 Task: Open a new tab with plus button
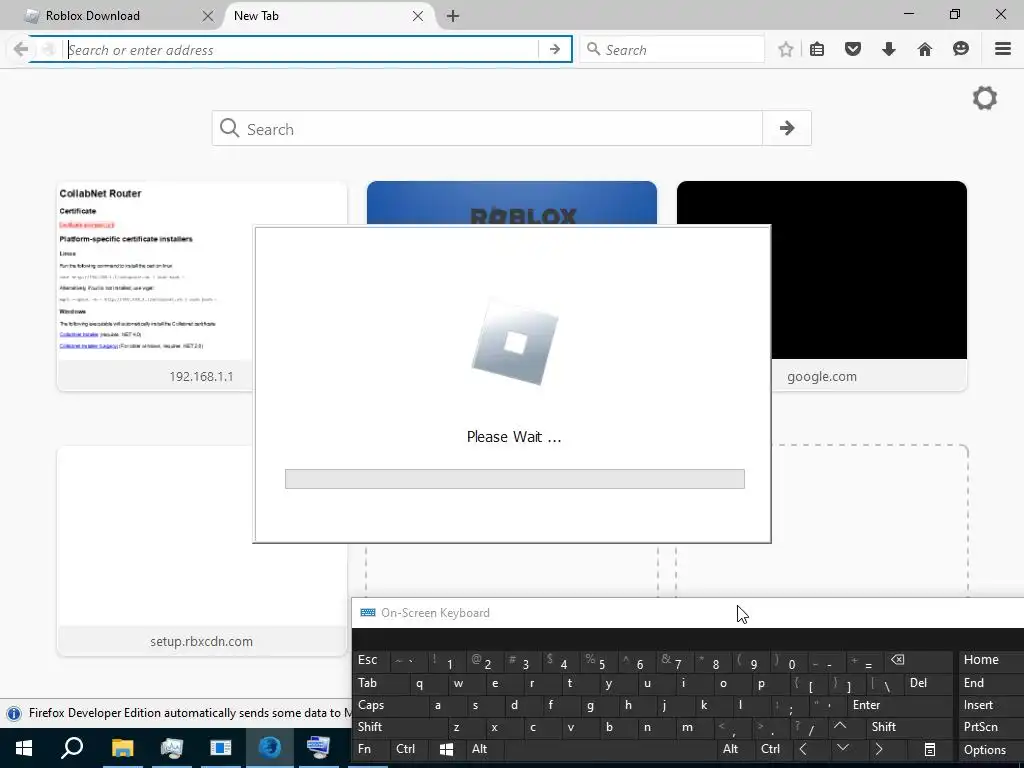pos(453,16)
